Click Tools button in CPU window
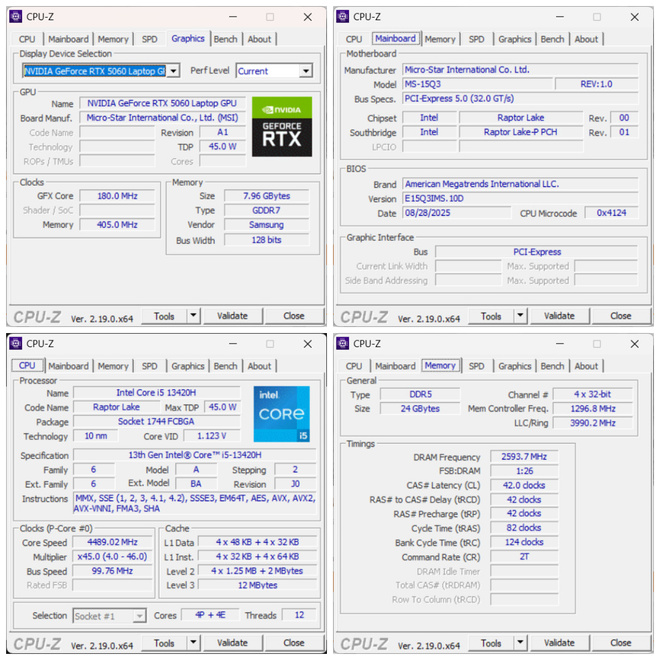Viewport: 660px width, 660px height. (x=164, y=643)
